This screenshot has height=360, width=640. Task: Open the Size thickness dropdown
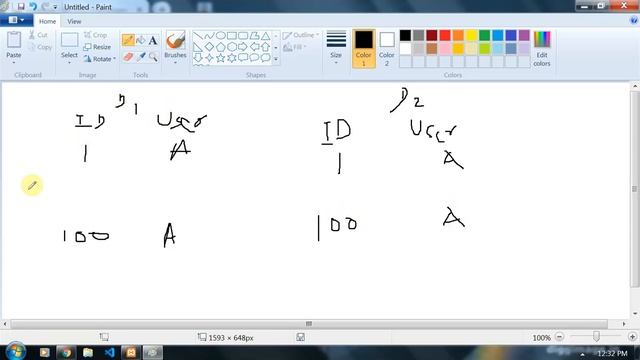pyautogui.click(x=336, y=48)
